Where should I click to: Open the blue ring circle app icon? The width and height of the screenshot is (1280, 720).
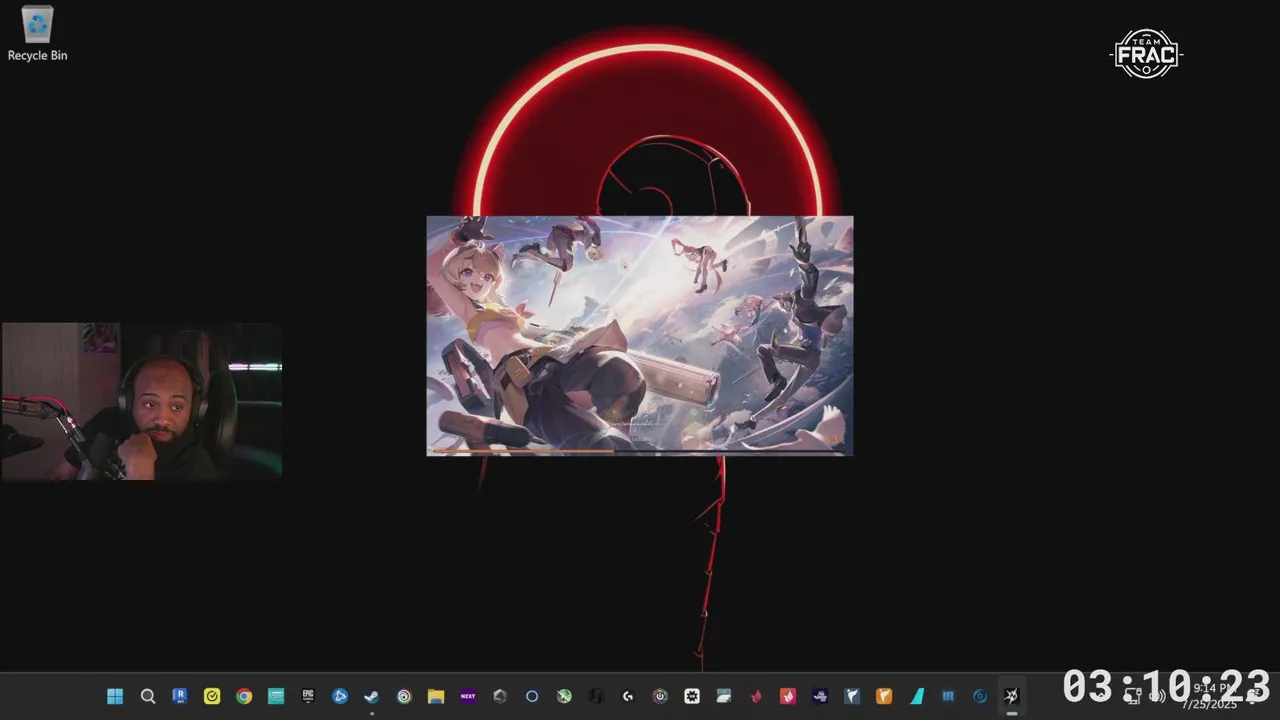532,696
